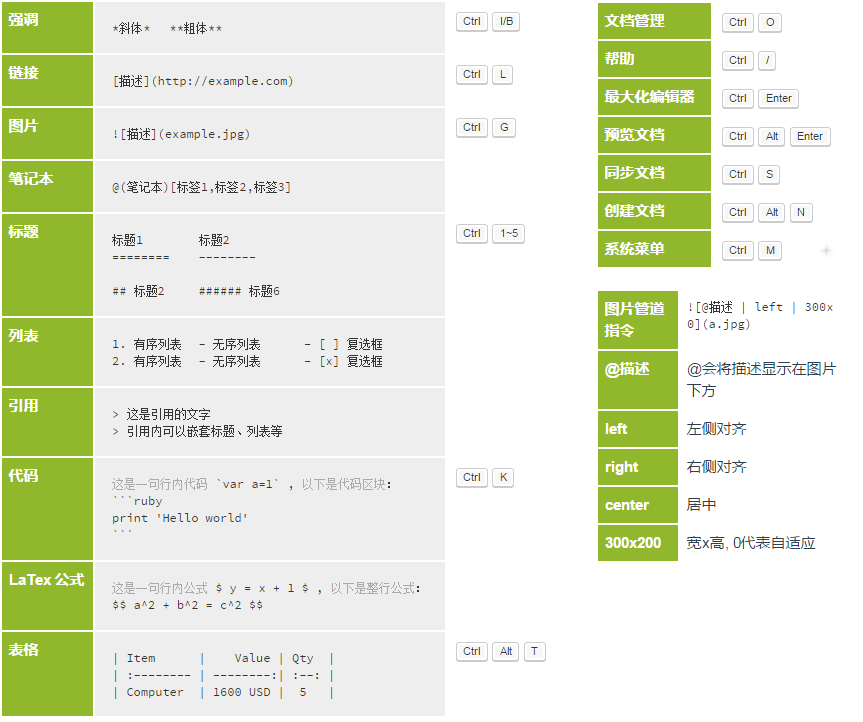Click the I/B shortcut keycap
The height and width of the screenshot is (722, 863).
click(505, 21)
